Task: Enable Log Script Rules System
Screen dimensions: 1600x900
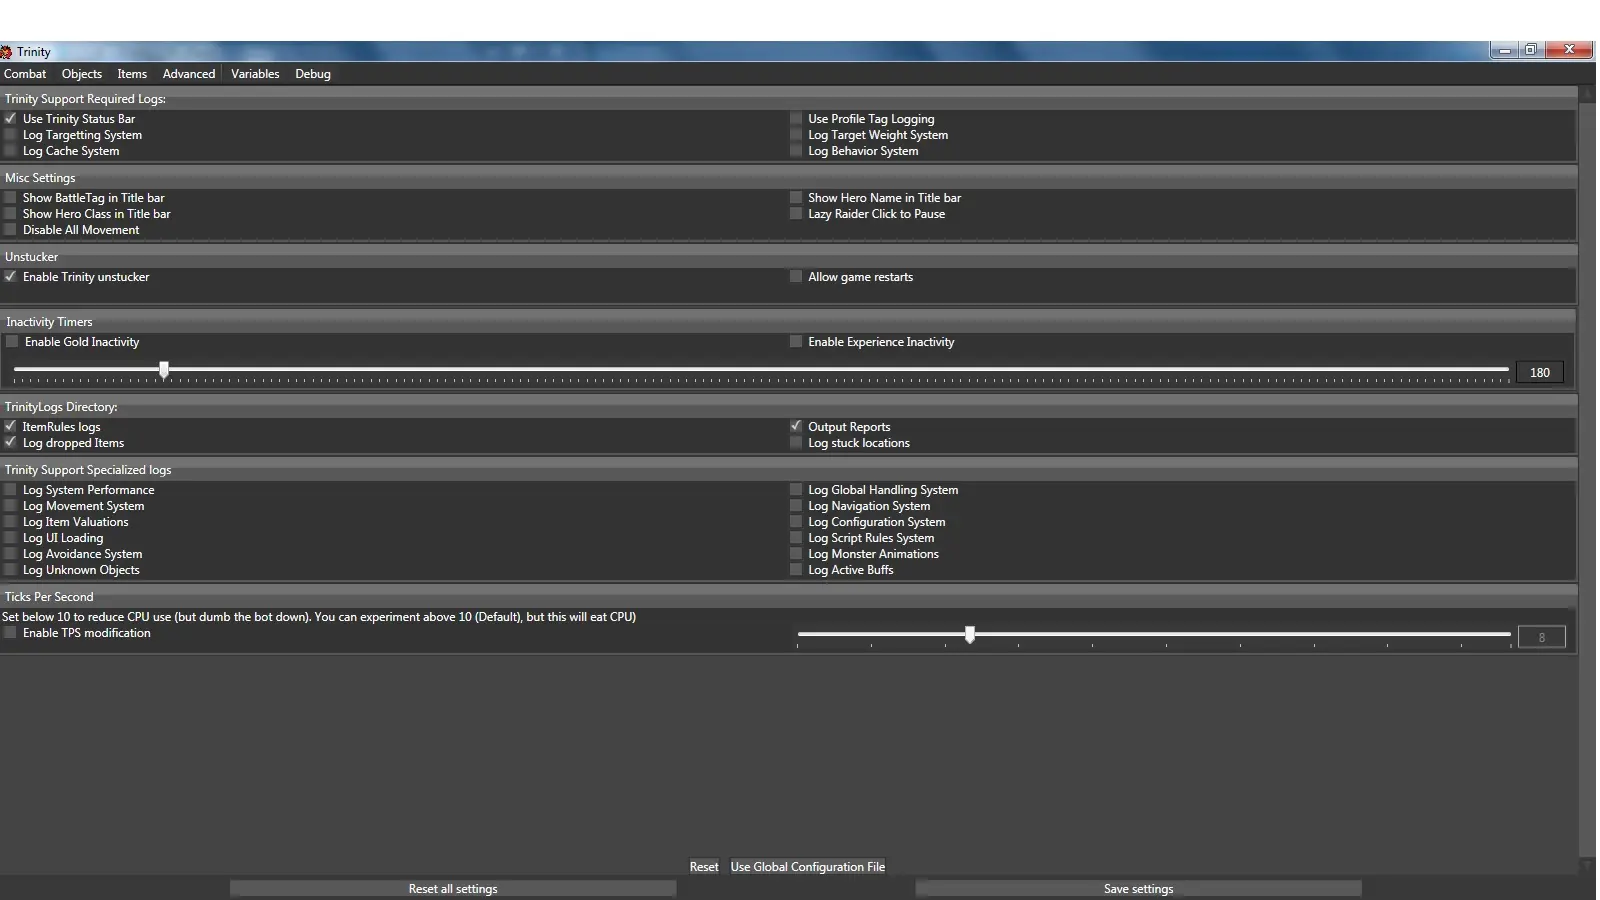Action: [796, 537]
